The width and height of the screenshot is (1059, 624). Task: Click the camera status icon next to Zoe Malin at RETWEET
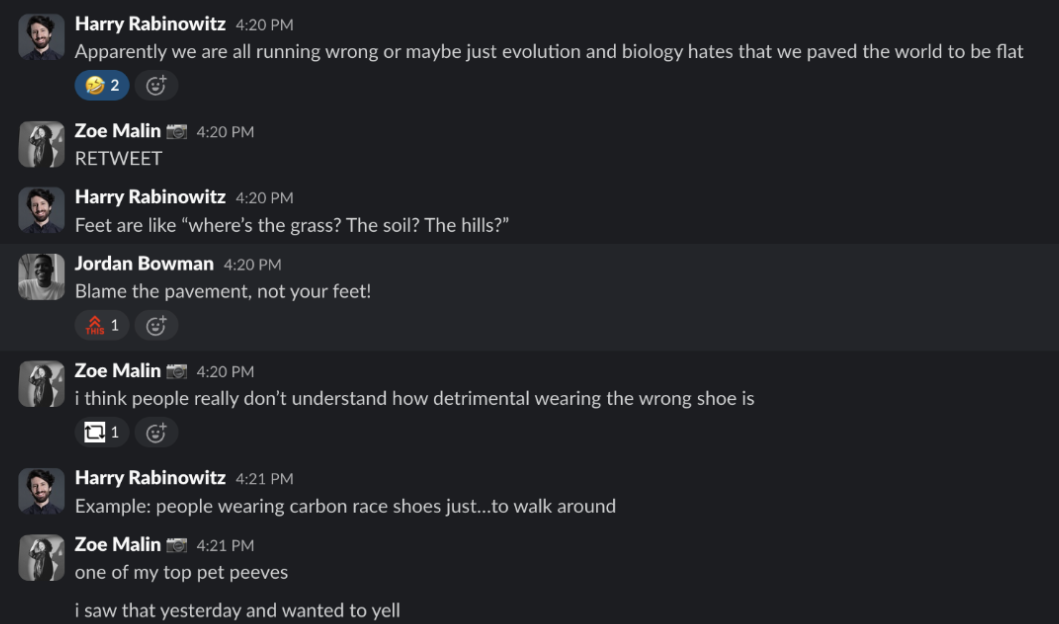click(177, 132)
